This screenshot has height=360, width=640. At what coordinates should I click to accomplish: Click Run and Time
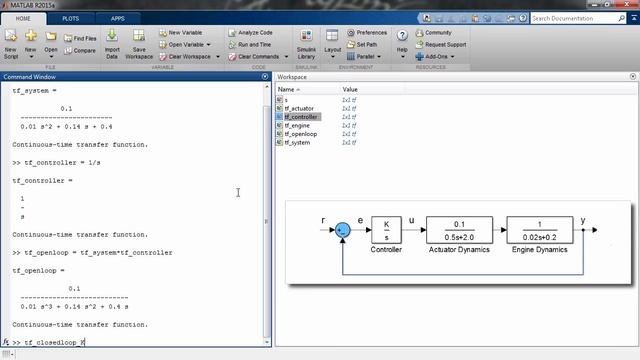click(250, 44)
